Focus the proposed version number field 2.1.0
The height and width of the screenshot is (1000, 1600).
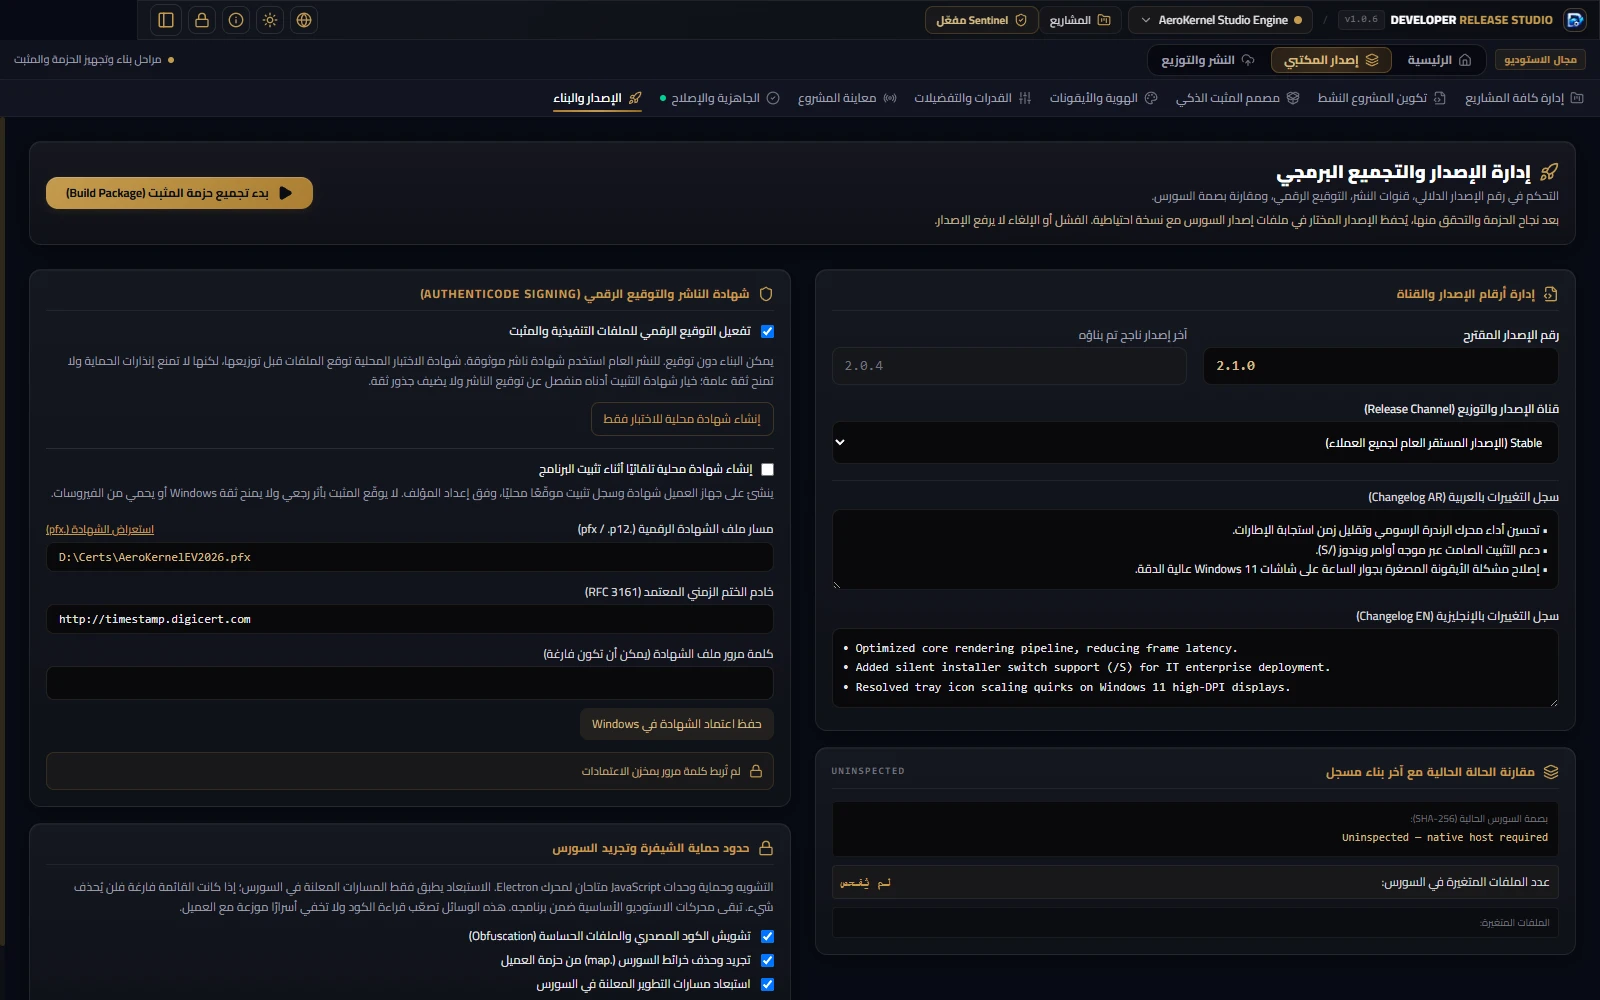[x=1381, y=366]
